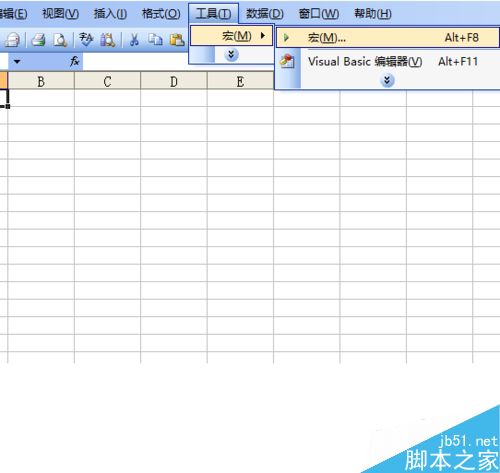The height and width of the screenshot is (473, 500).
Task: Open the 视图(V) menu
Action: point(61,14)
